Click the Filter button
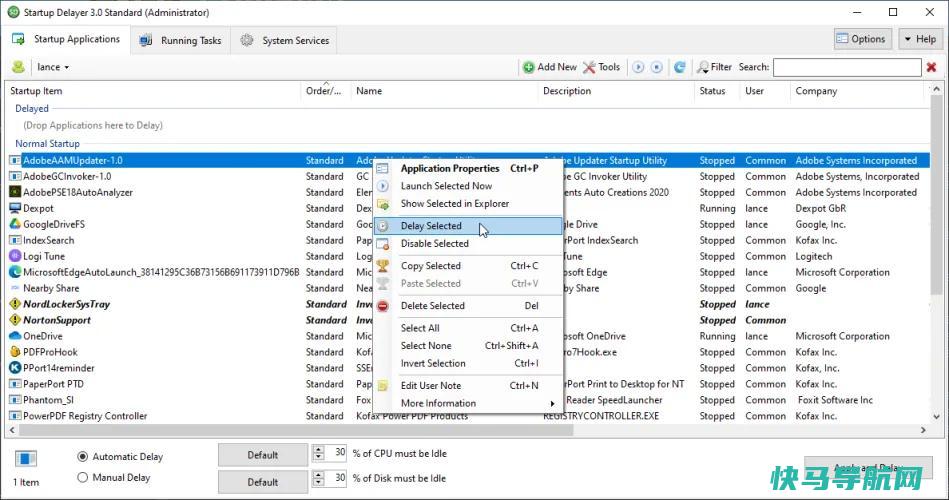The height and width of the screenshot is (500, 949). 714,67
